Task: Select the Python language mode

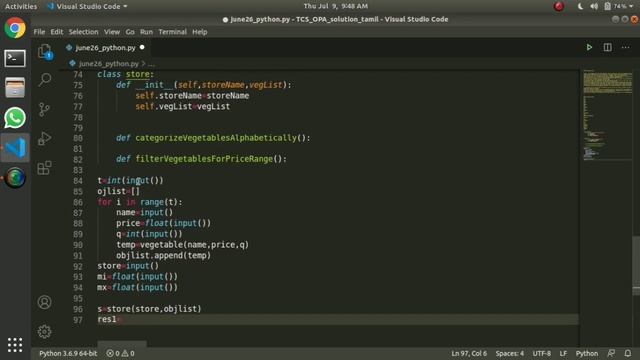Action: pos(587,353)
